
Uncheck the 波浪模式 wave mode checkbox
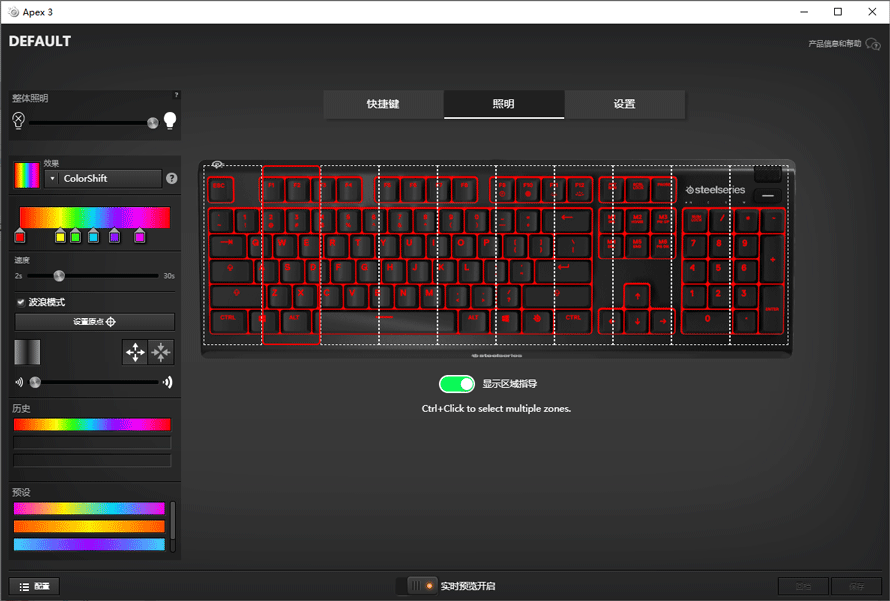coord(21,302)
